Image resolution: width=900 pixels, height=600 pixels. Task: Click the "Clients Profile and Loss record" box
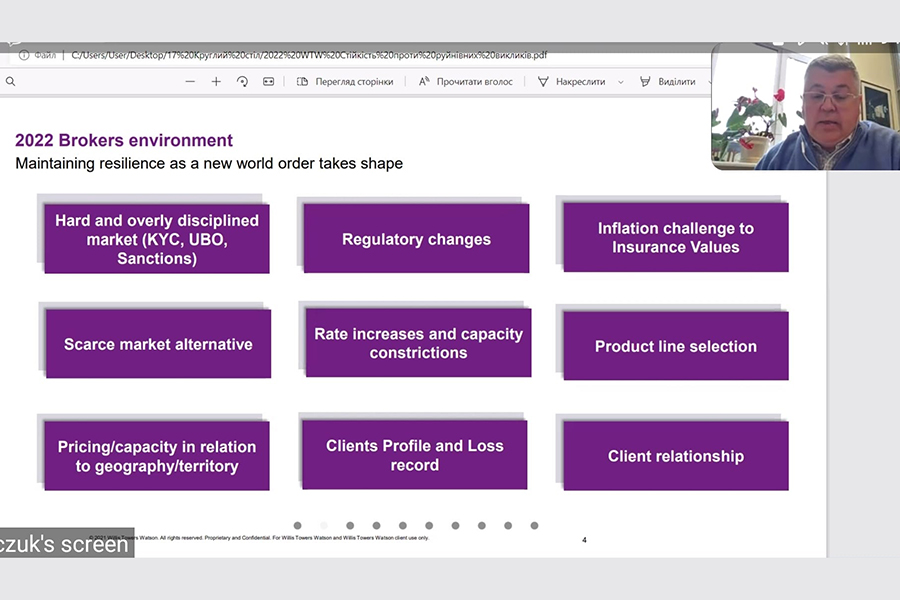coord(414,455)
